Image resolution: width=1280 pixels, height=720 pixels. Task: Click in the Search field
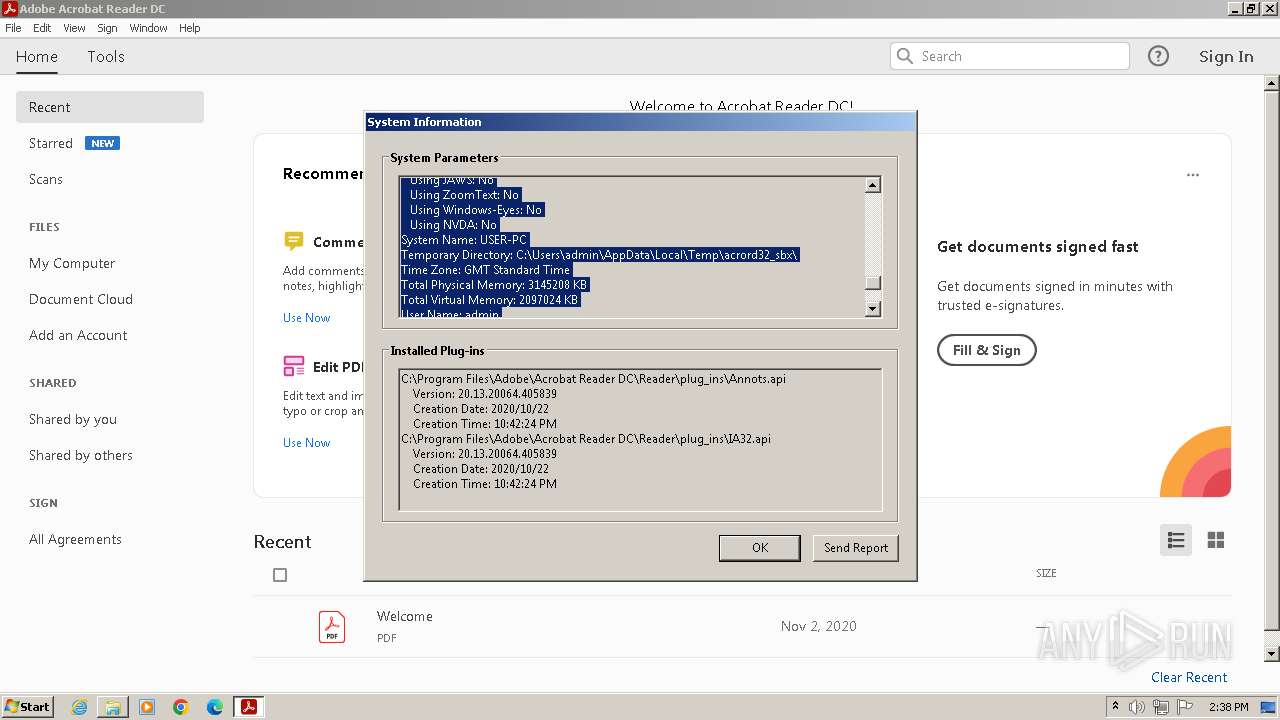click(1010, 56)
